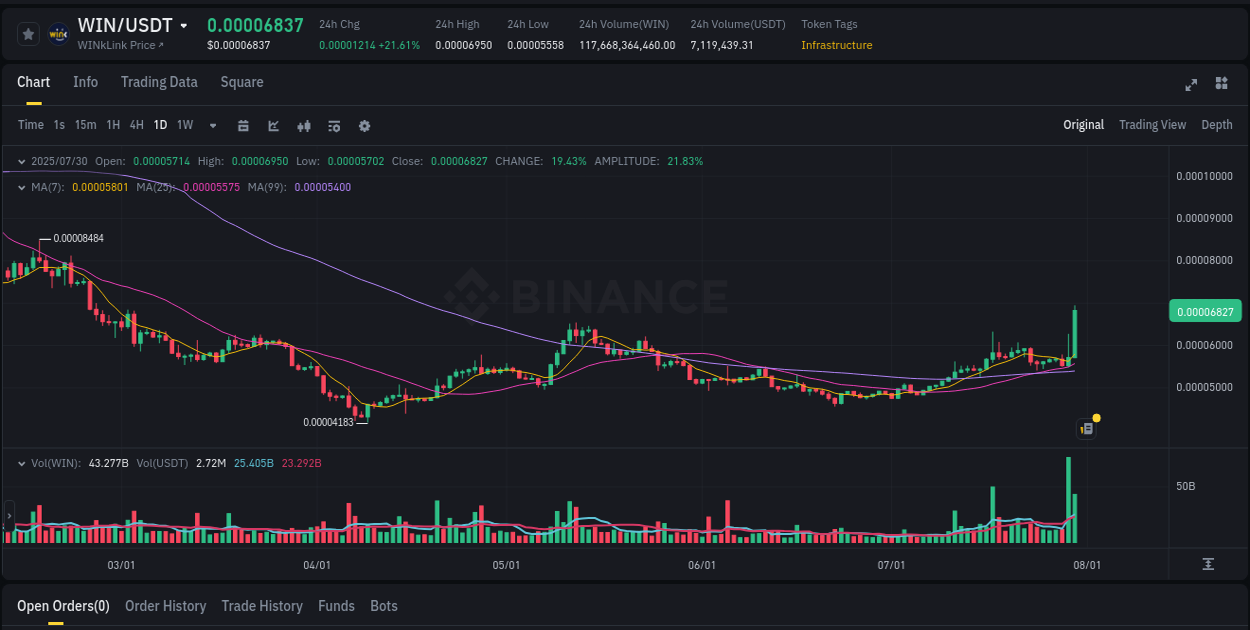The height and width of the screenshot is (630, 1250).
Task: Open the candlestick chart type icon
Action: [304, 126]
